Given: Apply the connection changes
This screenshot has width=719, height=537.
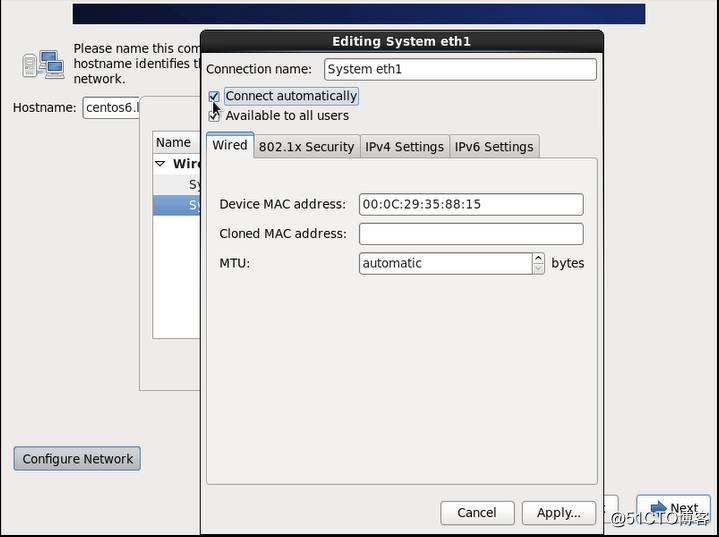Looking at the screenshot, I should pos(559,512).
